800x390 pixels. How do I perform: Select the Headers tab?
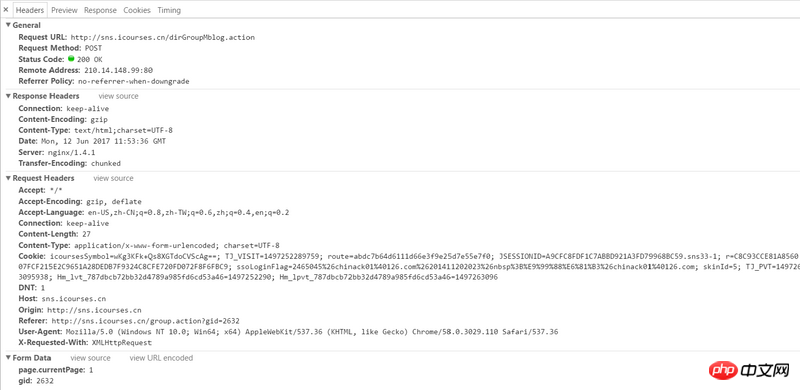[30, 10]
